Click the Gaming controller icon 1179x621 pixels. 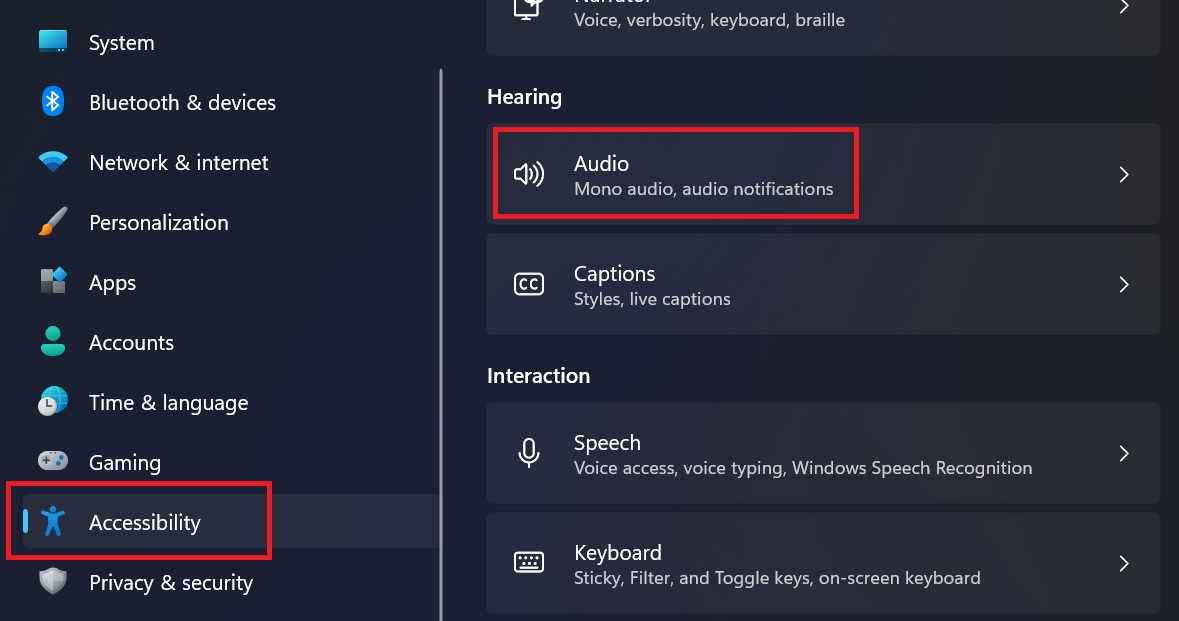coord(53,460)
